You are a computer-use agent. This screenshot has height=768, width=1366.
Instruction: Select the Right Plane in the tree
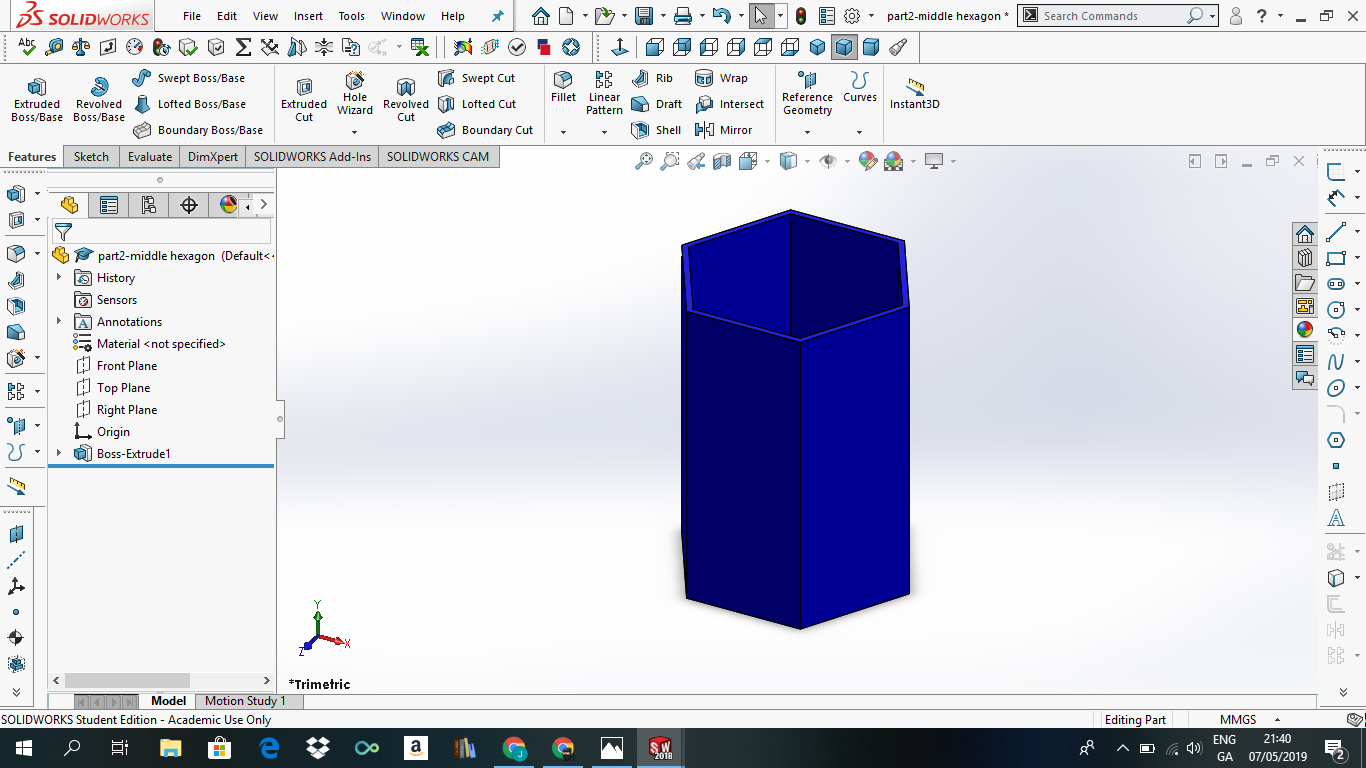(x=127, y=410)
